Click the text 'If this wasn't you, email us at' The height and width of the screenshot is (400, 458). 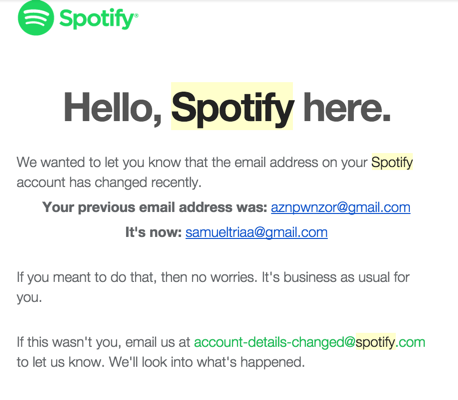(103, 342)
